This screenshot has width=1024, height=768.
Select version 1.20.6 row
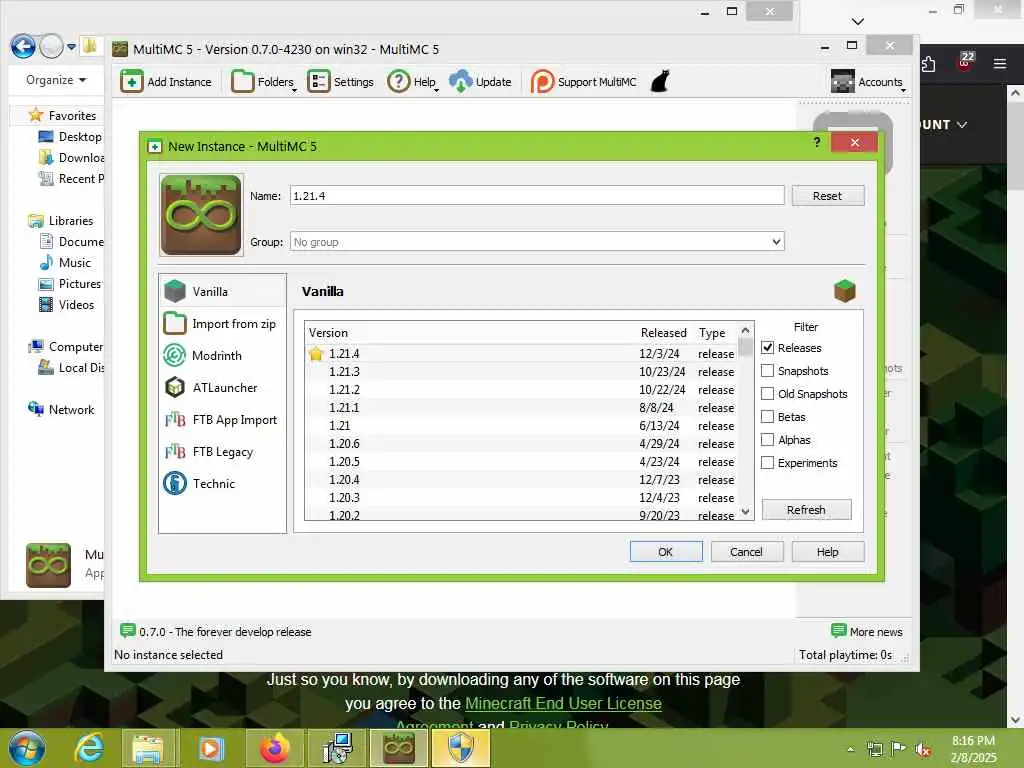click(x=522, y=443)
